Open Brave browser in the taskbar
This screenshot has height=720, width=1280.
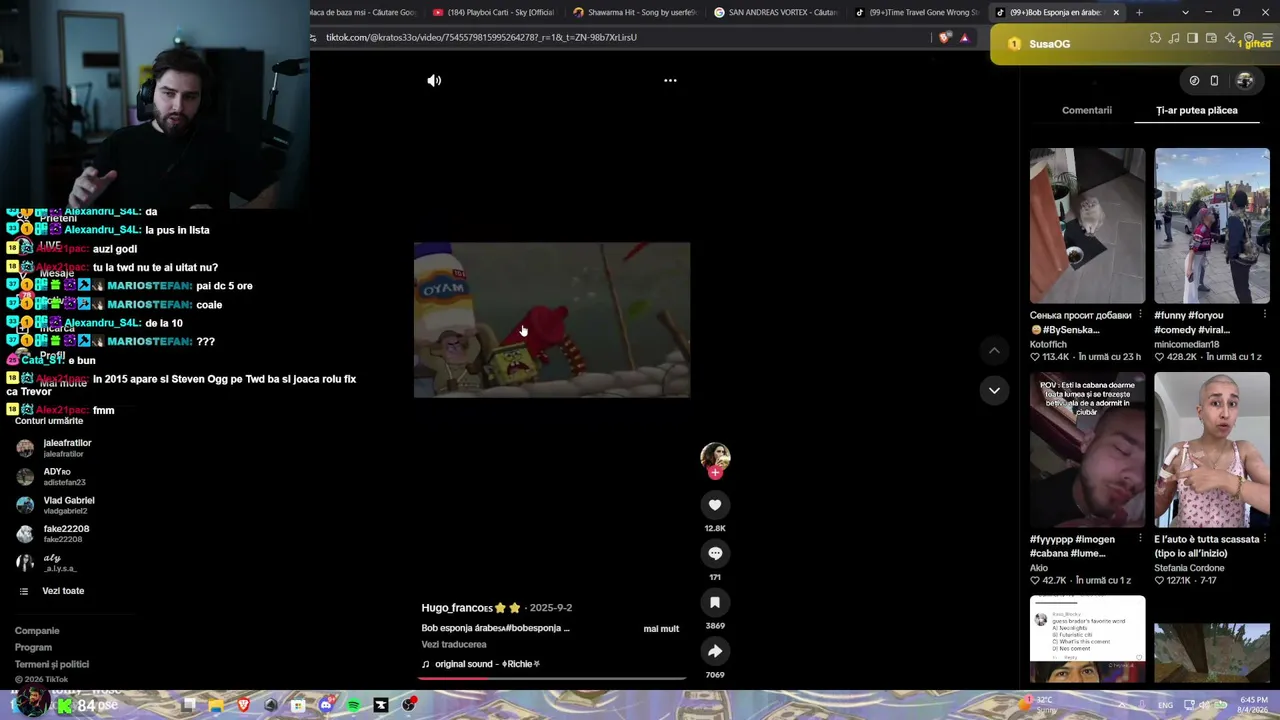[243, 705]
